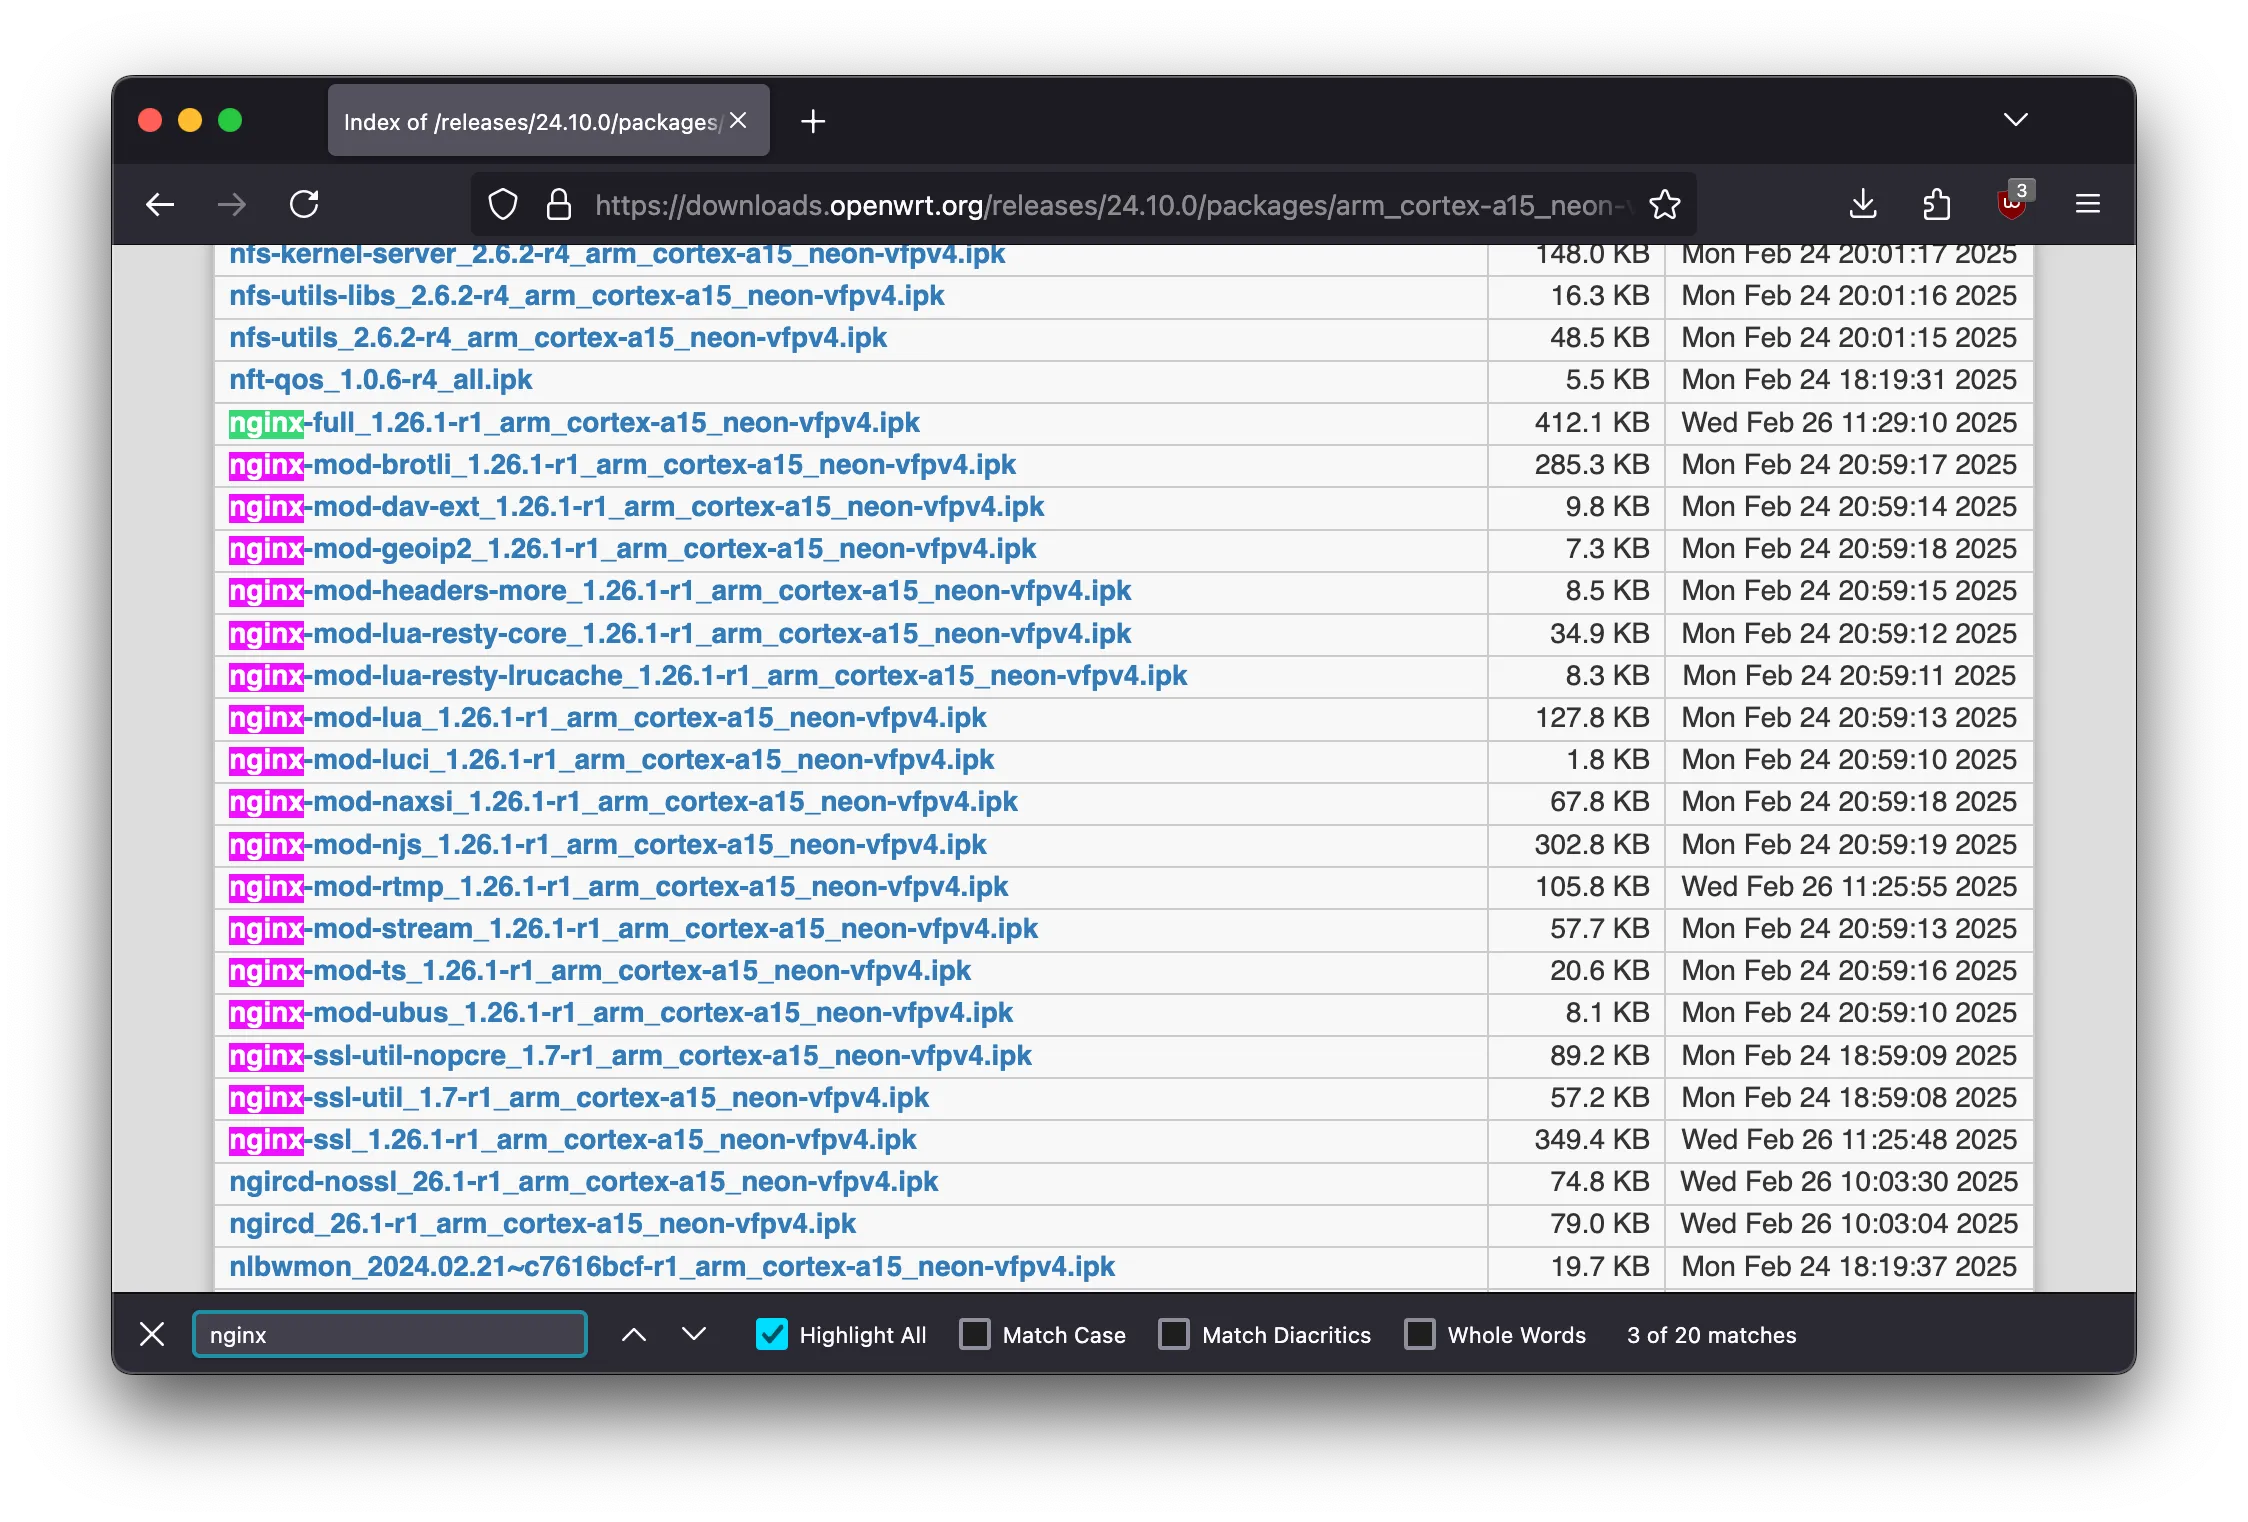Bookmark this page with the star

(x=1665, y=205)
